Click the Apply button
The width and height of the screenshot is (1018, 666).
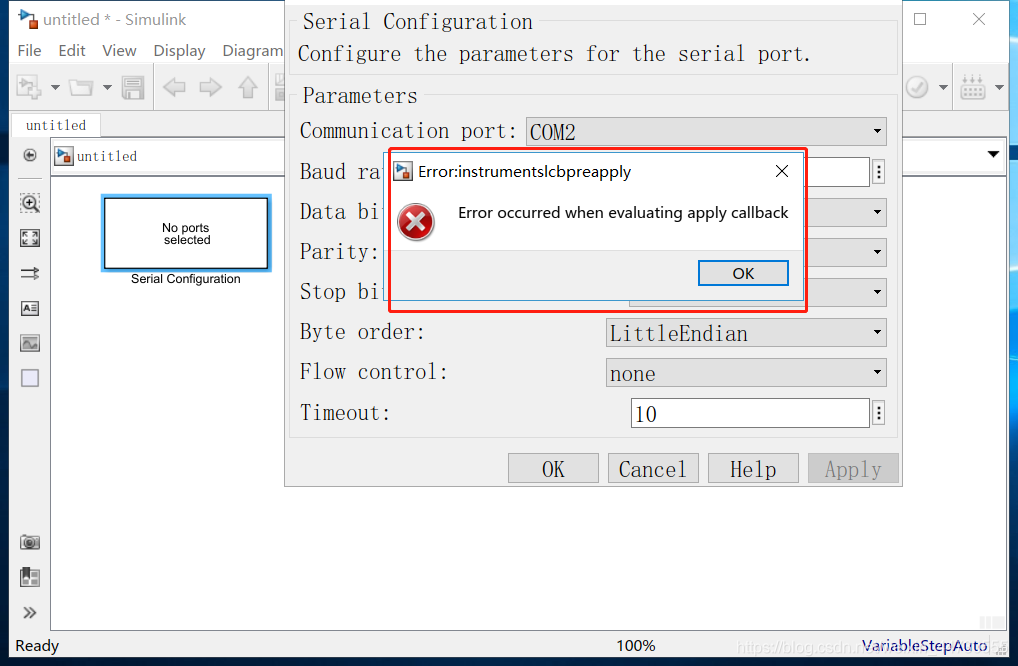(x=853, y=469)
